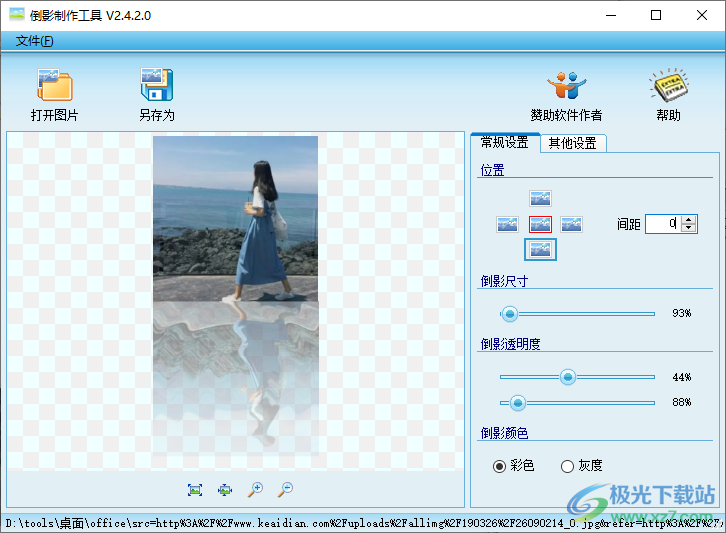
Task: Click the 倒影颜色 section label
Action: tap(504, 433)
